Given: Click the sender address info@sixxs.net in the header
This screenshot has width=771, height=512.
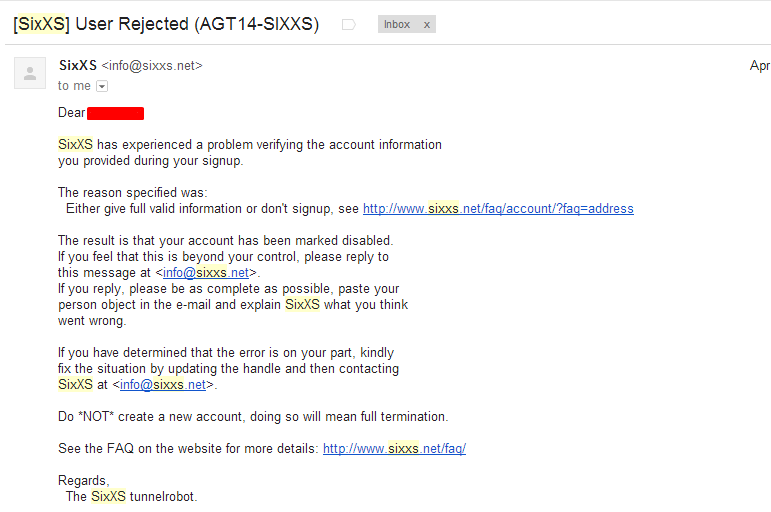Looking at the screenshot, I should pos(152,66).
